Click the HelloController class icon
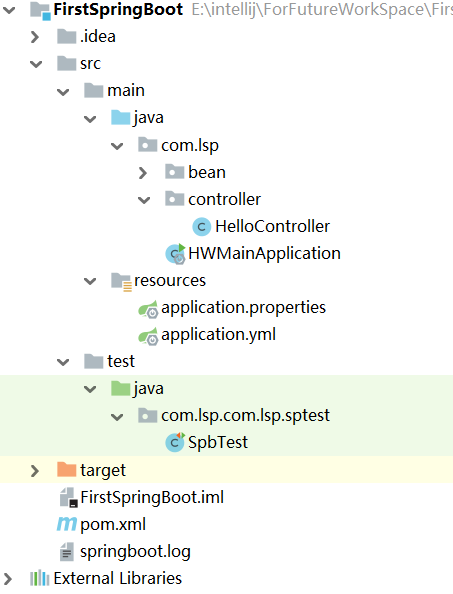Image resolution: width=453 pixels, height=594 pixels. 202,227
